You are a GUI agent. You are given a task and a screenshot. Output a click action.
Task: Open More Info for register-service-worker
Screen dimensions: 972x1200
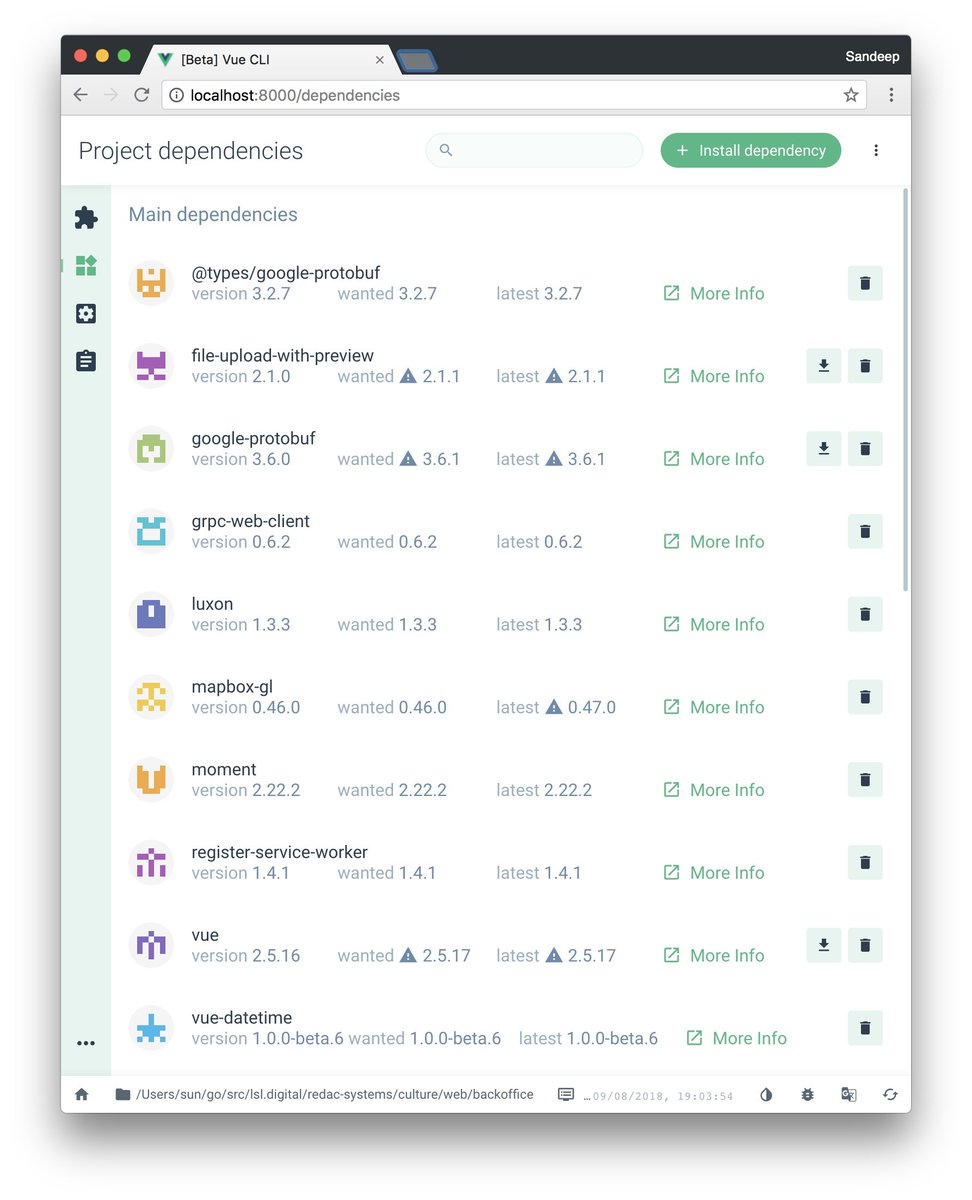[714, 872]
